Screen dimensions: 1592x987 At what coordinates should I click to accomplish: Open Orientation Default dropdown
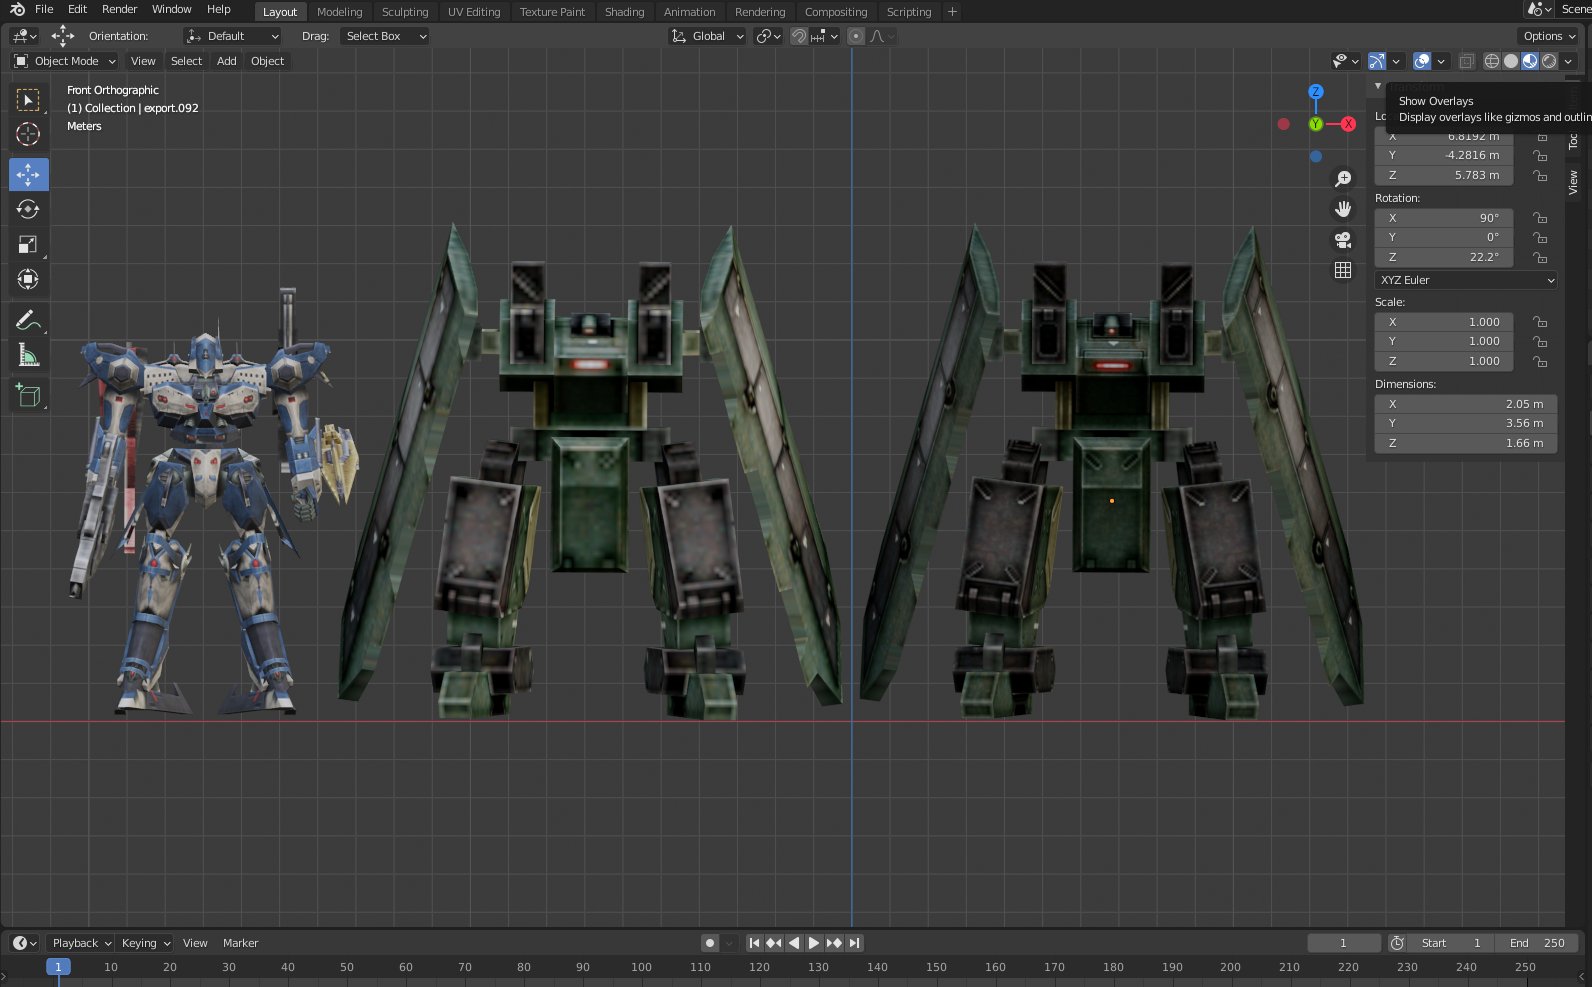pos(232,36)
